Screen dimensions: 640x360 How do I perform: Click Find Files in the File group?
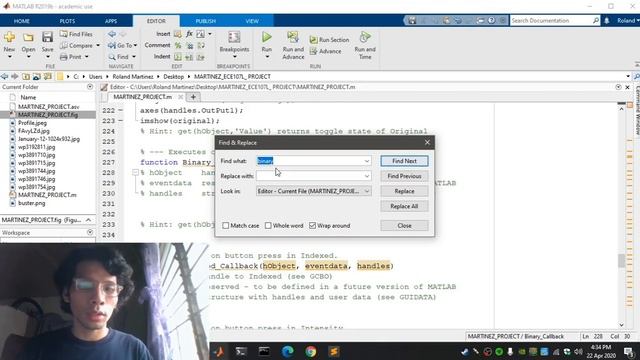pos(76,34)
